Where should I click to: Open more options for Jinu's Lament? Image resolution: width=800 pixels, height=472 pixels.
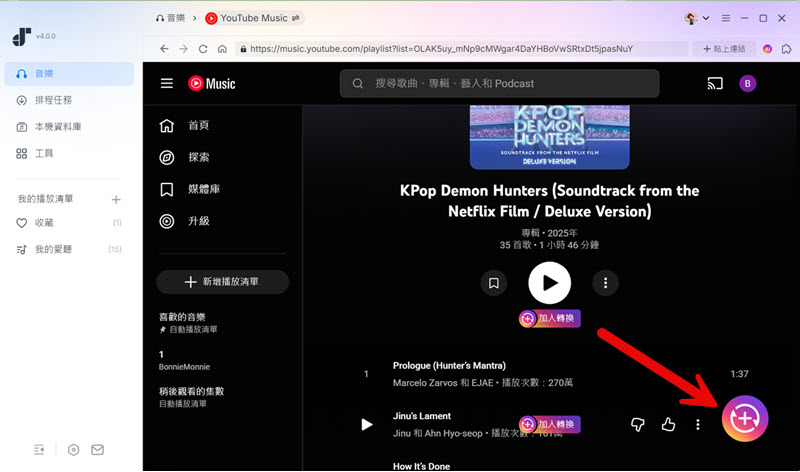697,425
